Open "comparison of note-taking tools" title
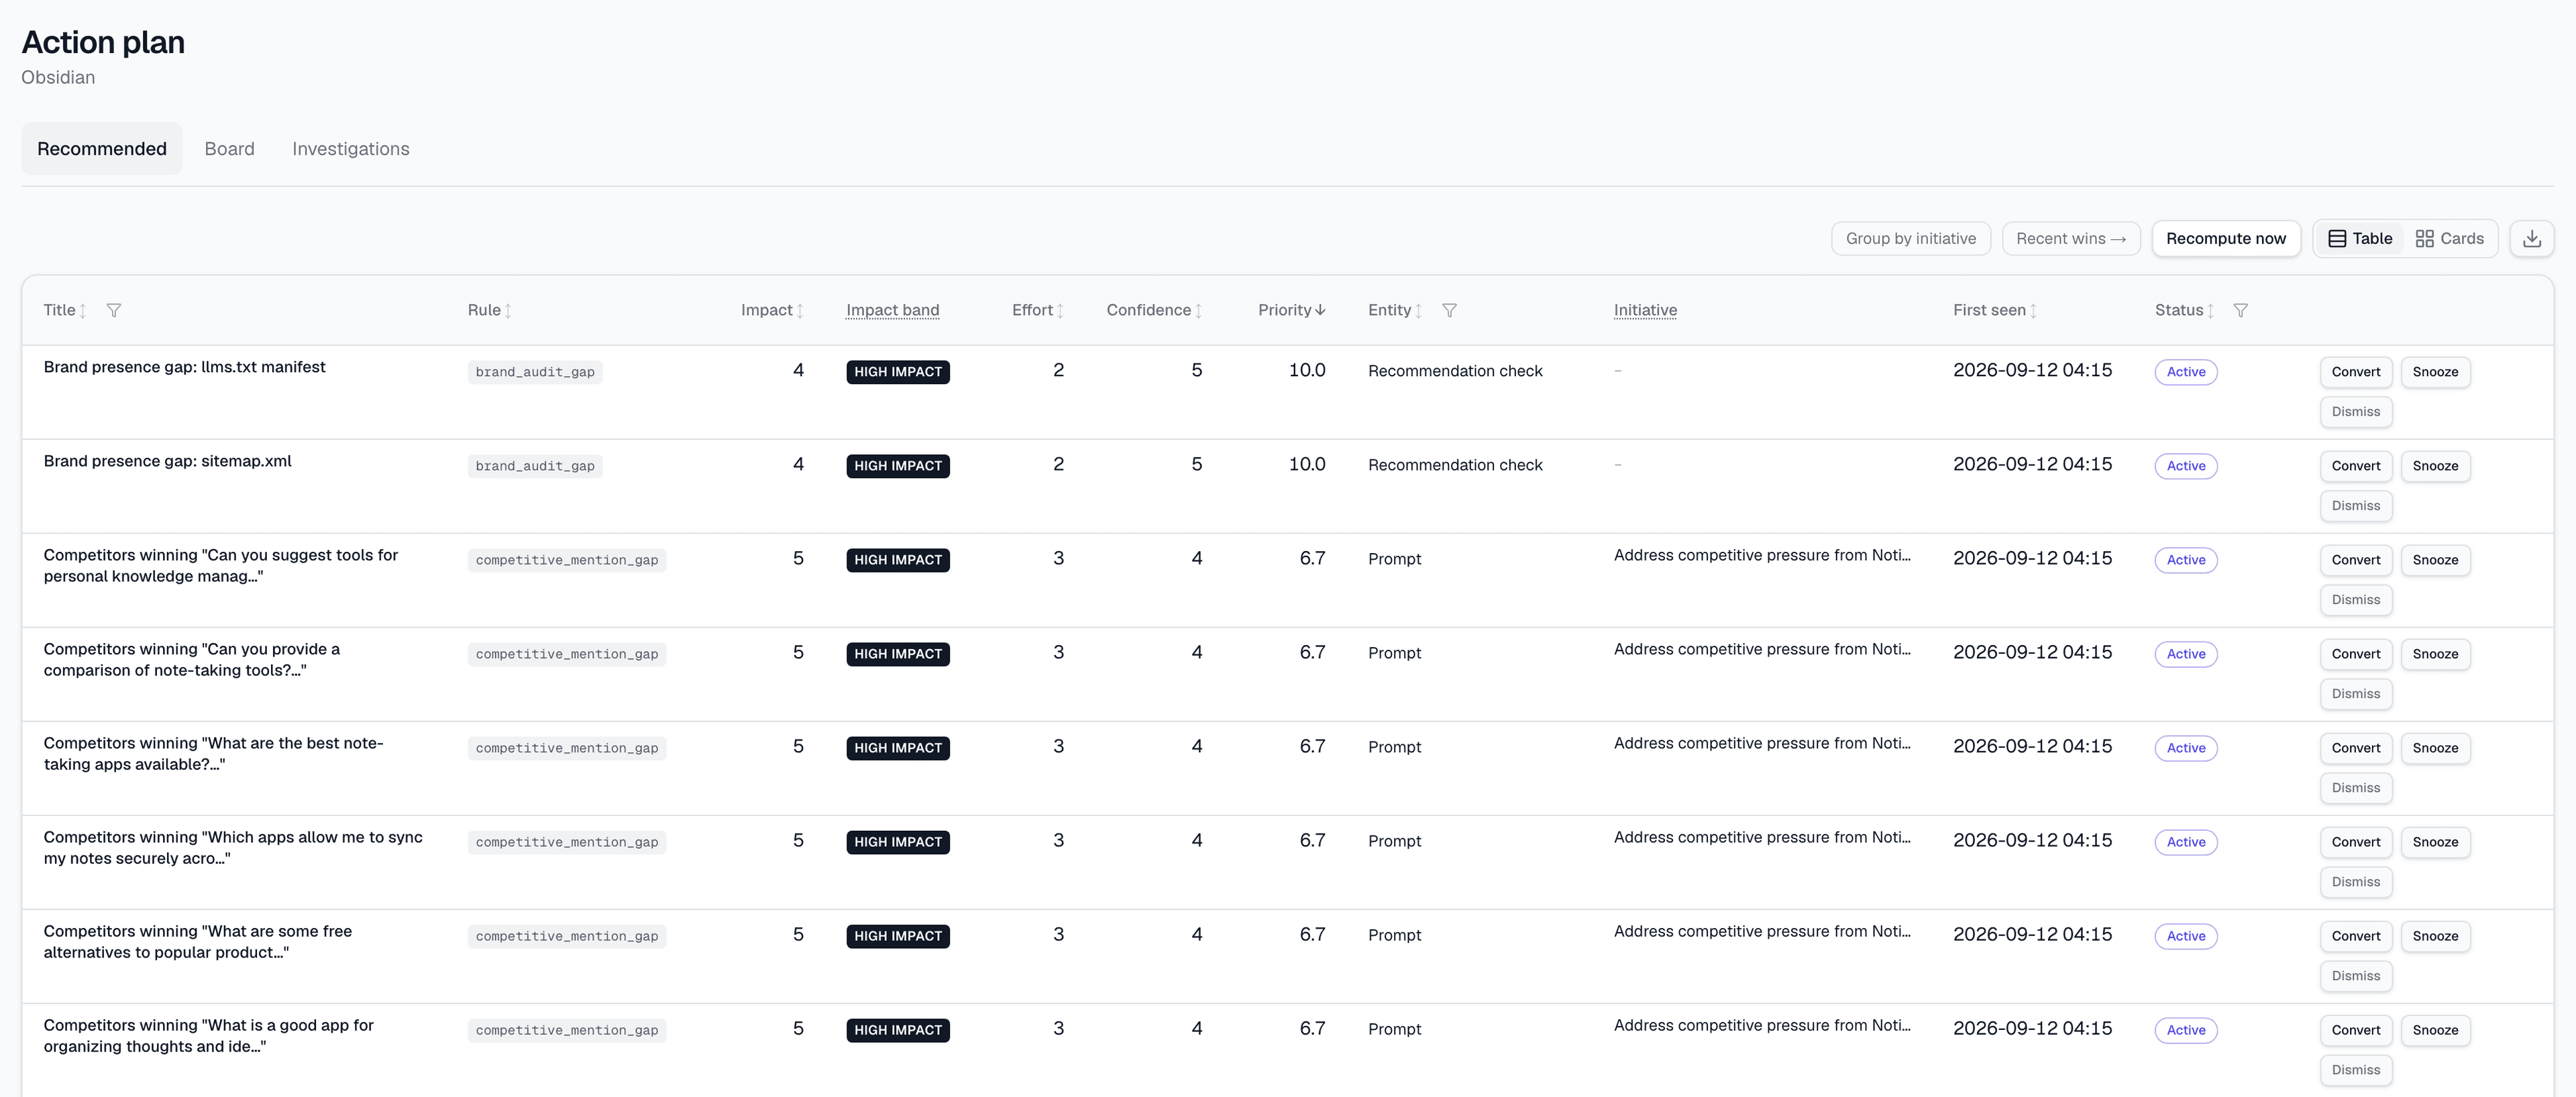2576x1097 pixels. coord(192,660)
